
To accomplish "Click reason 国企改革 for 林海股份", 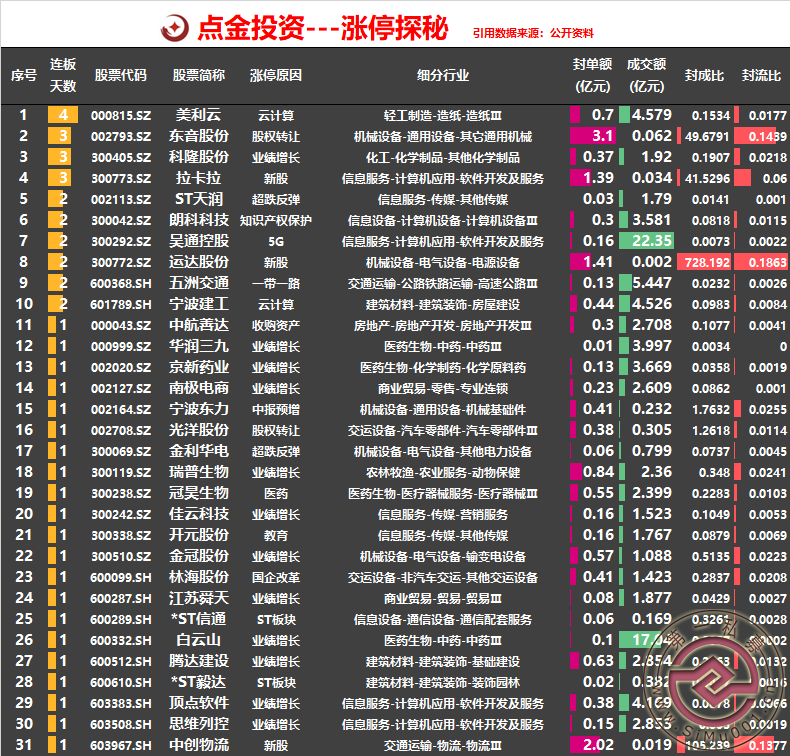I will [x=276, y=577].
